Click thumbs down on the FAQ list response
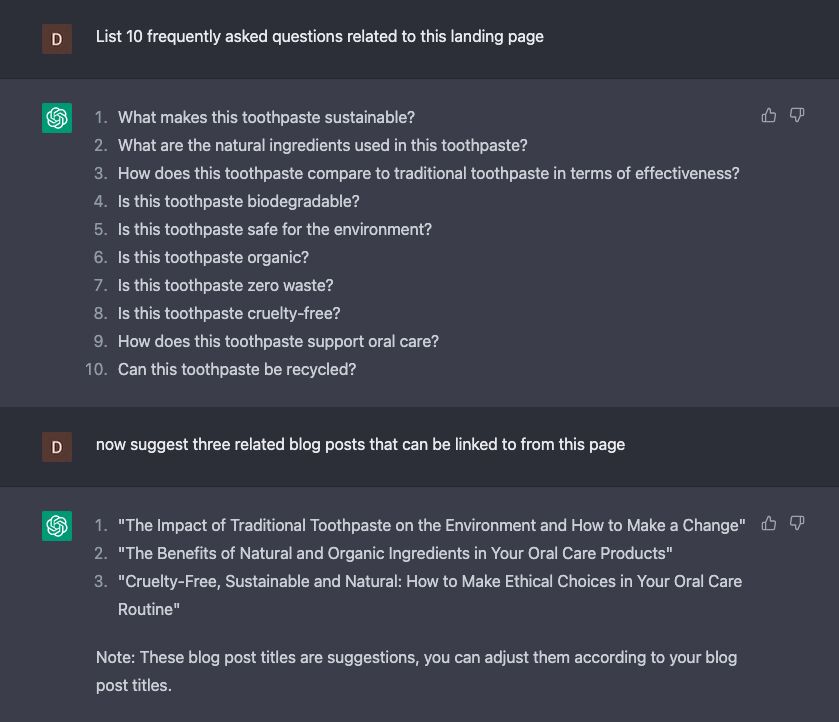 point(797,115)
